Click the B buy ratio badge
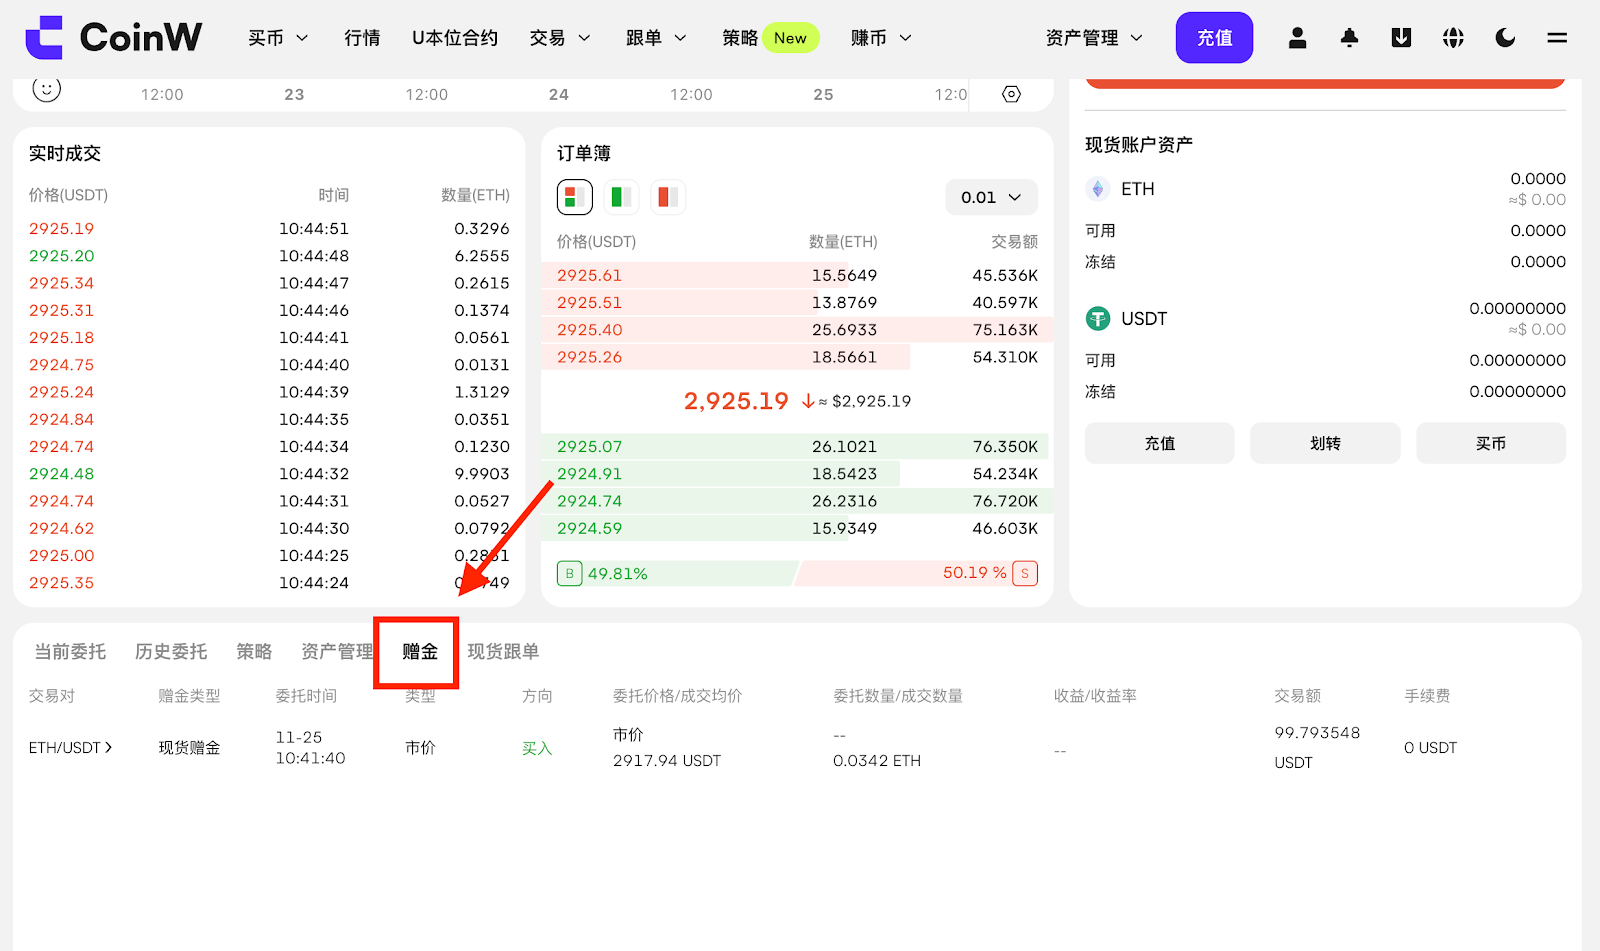Viewport: 1600px width, 951px height. pyautogui.click(x=569, y=573)
